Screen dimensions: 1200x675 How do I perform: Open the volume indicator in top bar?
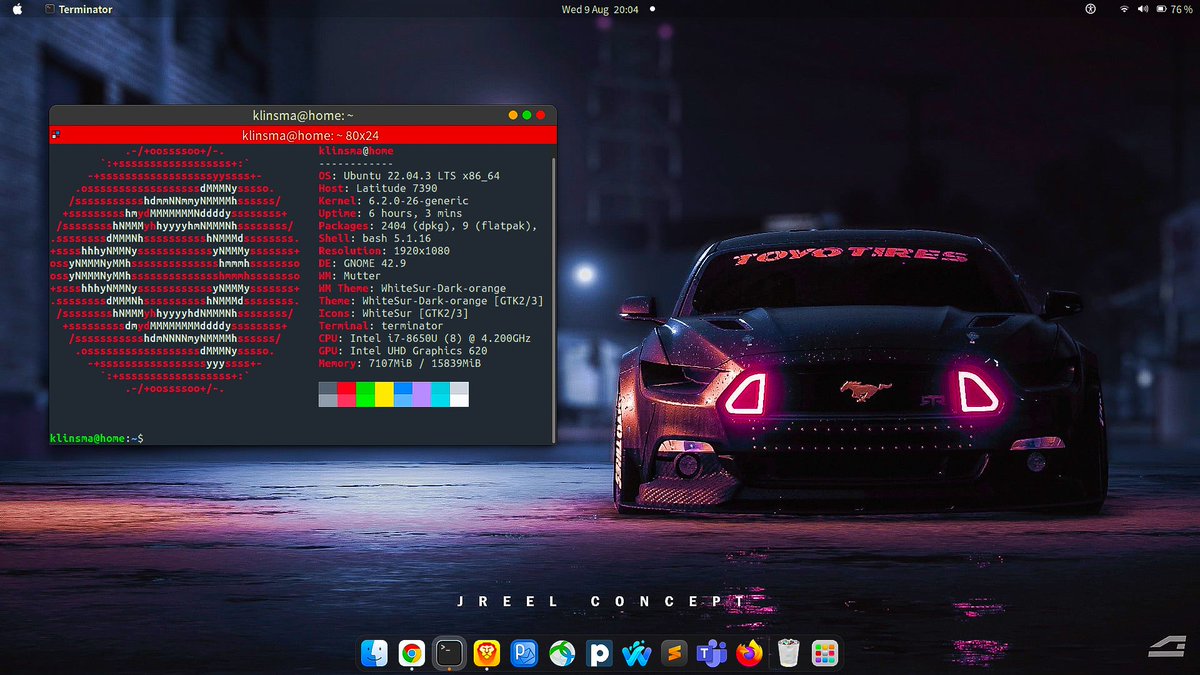[x=1142, y=9]
